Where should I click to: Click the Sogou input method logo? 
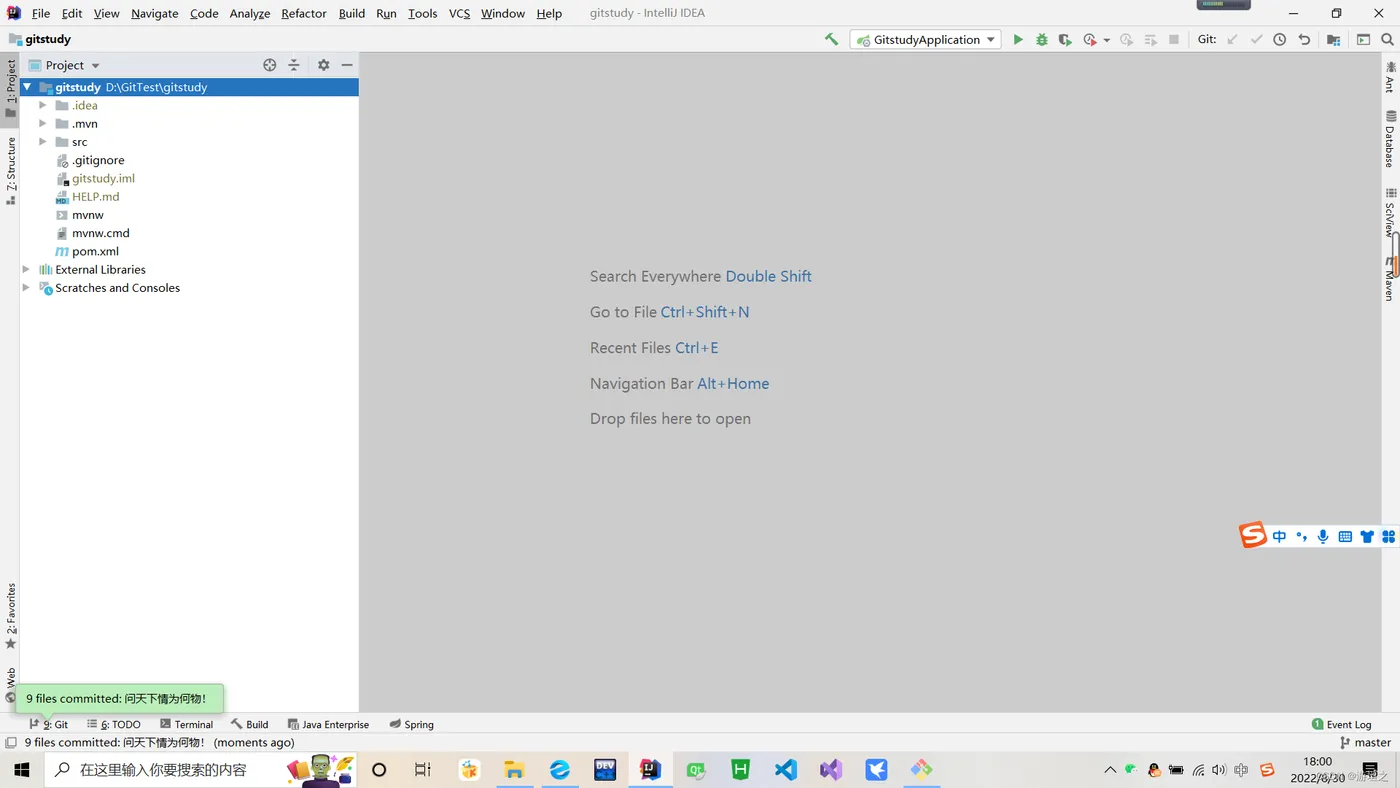1253,535
